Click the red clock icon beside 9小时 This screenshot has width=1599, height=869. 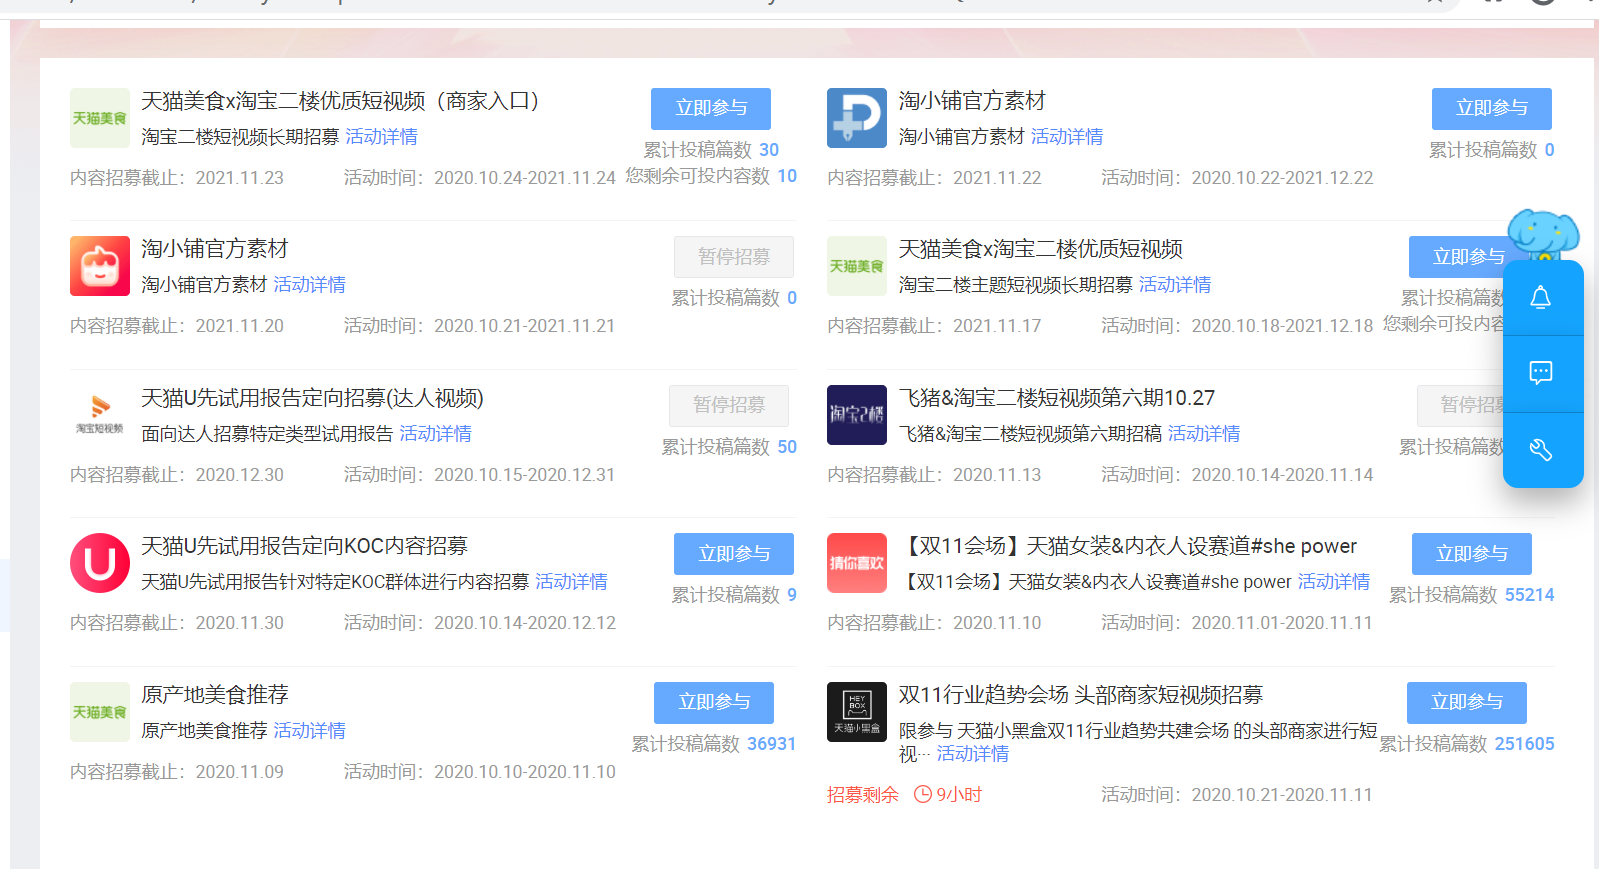tap(923, 795)
